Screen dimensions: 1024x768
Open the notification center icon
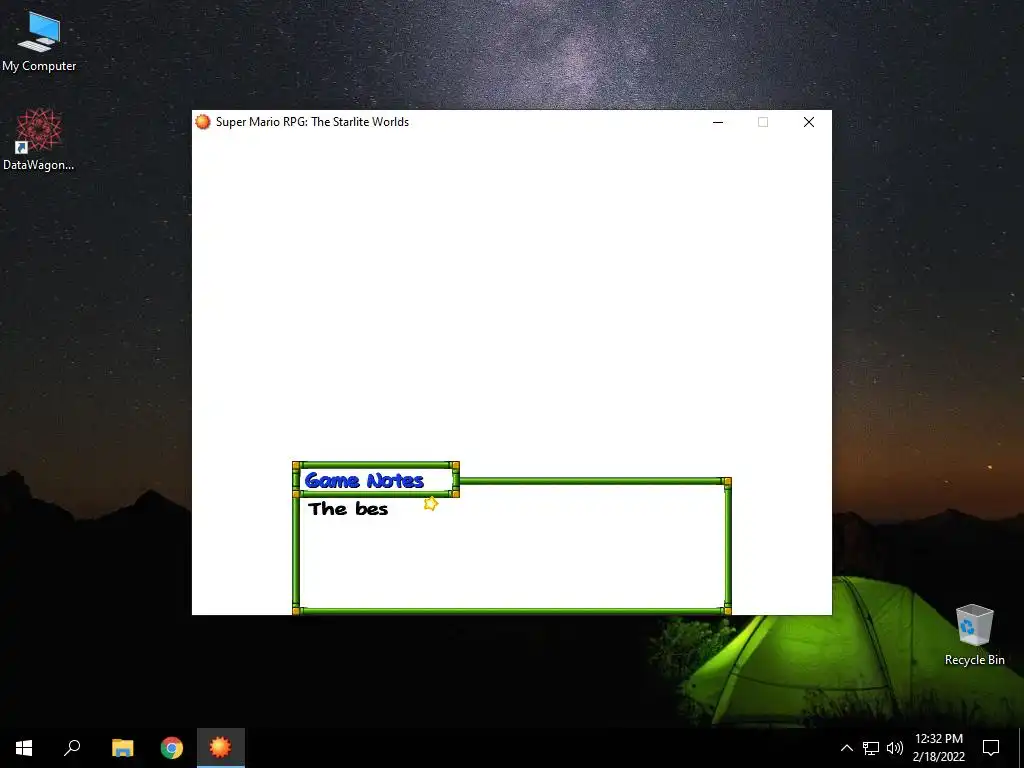click(991, 748)
